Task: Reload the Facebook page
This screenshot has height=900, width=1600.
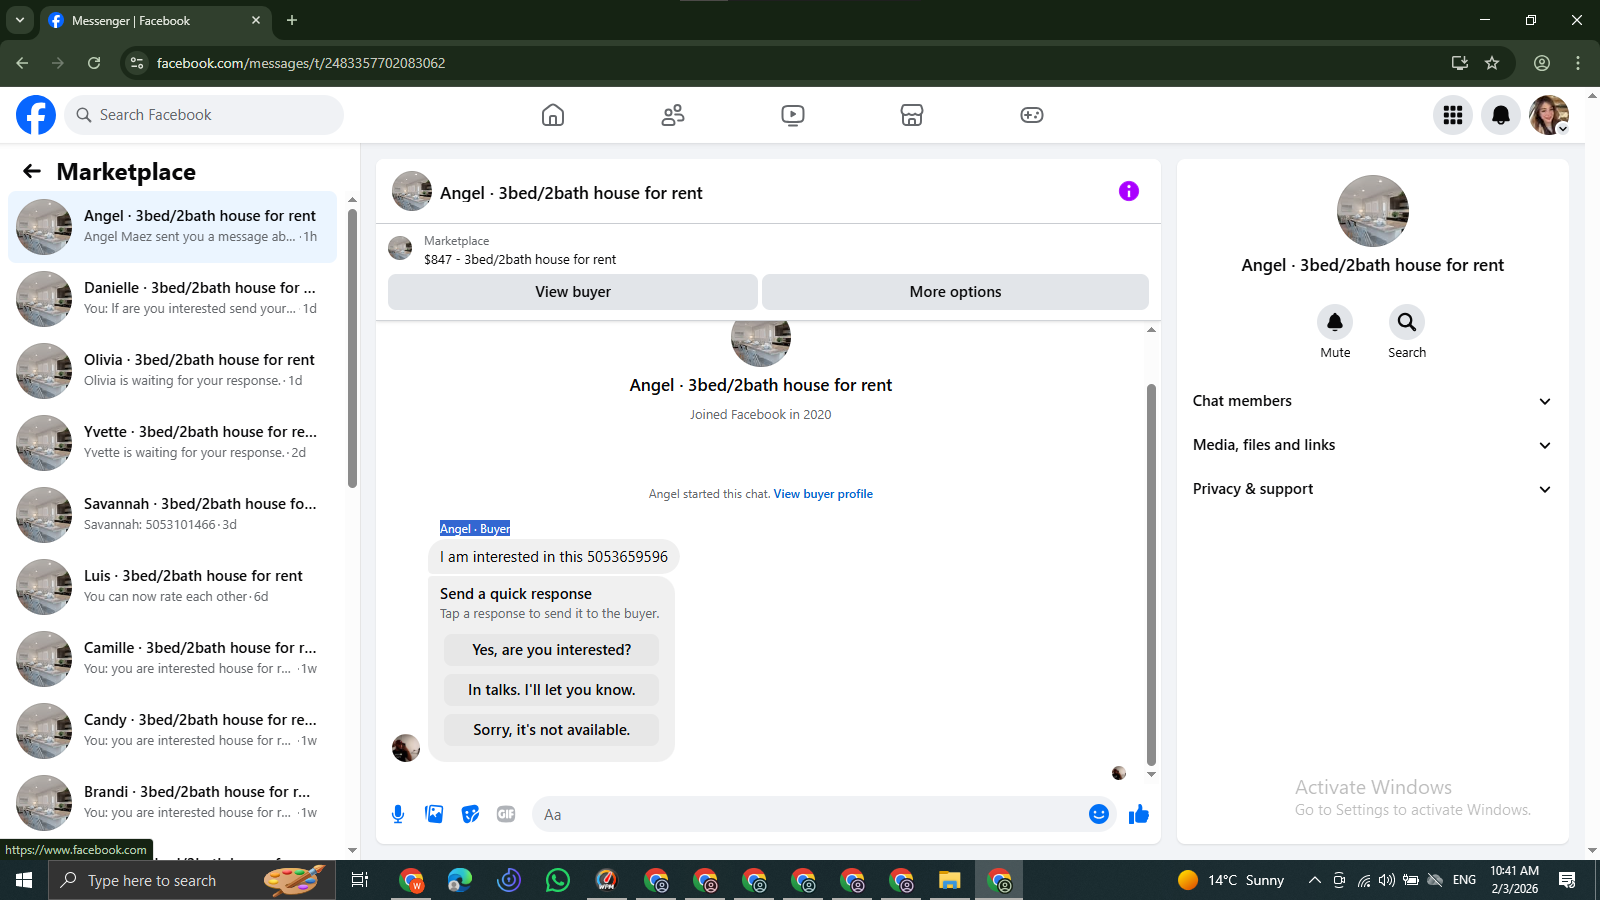Action: [x=94, y=63]
